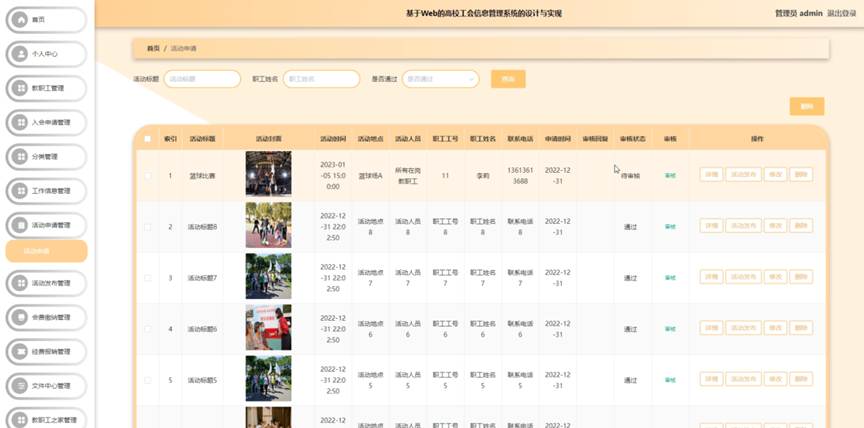Viewport: 864px width, 428px height.
Task: Click the green 审核 link in 活动标题7 row
Action: pos(670,278)
